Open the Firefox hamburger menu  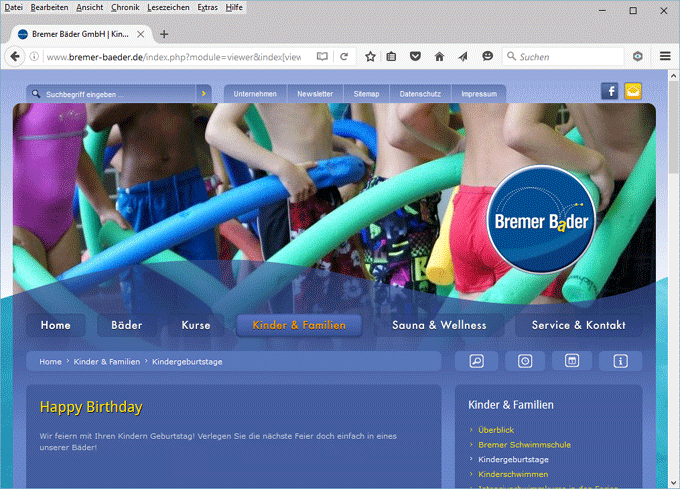click(x=665, y=56)
